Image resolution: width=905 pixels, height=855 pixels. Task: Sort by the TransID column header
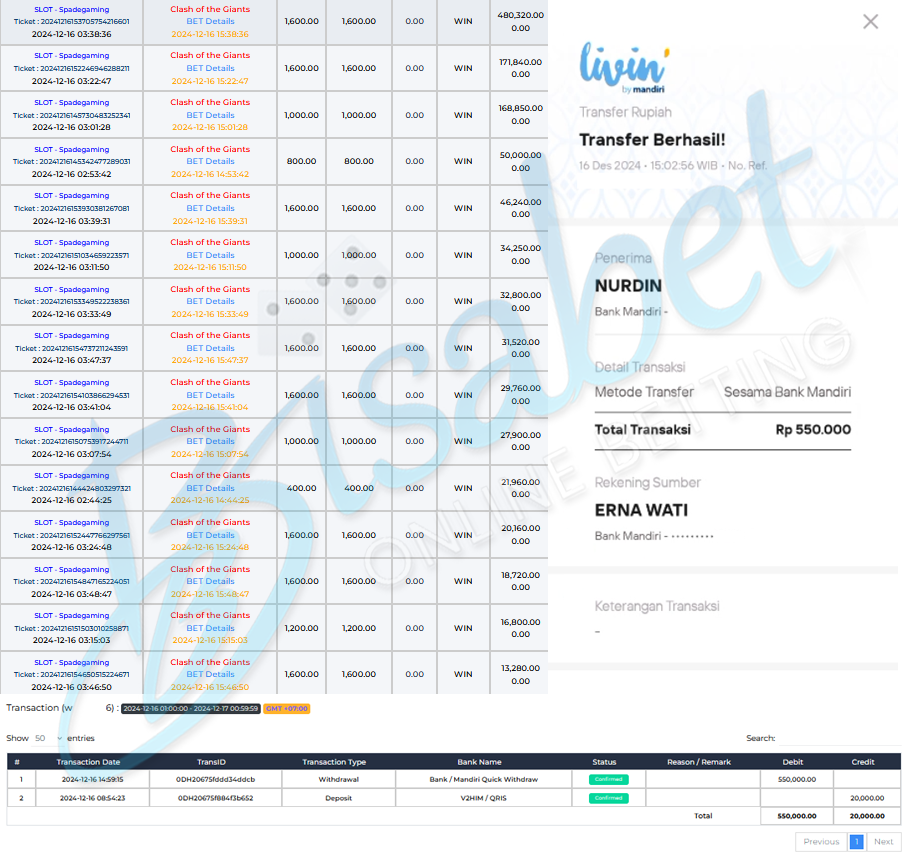[x=211, y=762]
